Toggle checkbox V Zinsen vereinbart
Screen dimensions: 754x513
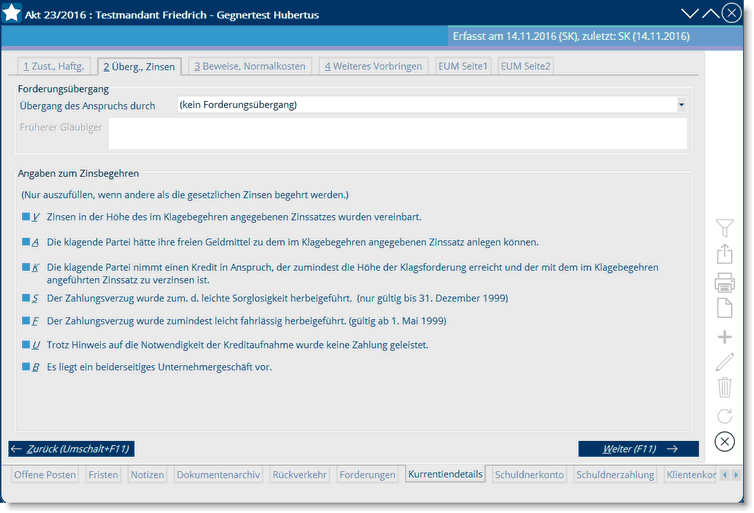coord(26,217)
